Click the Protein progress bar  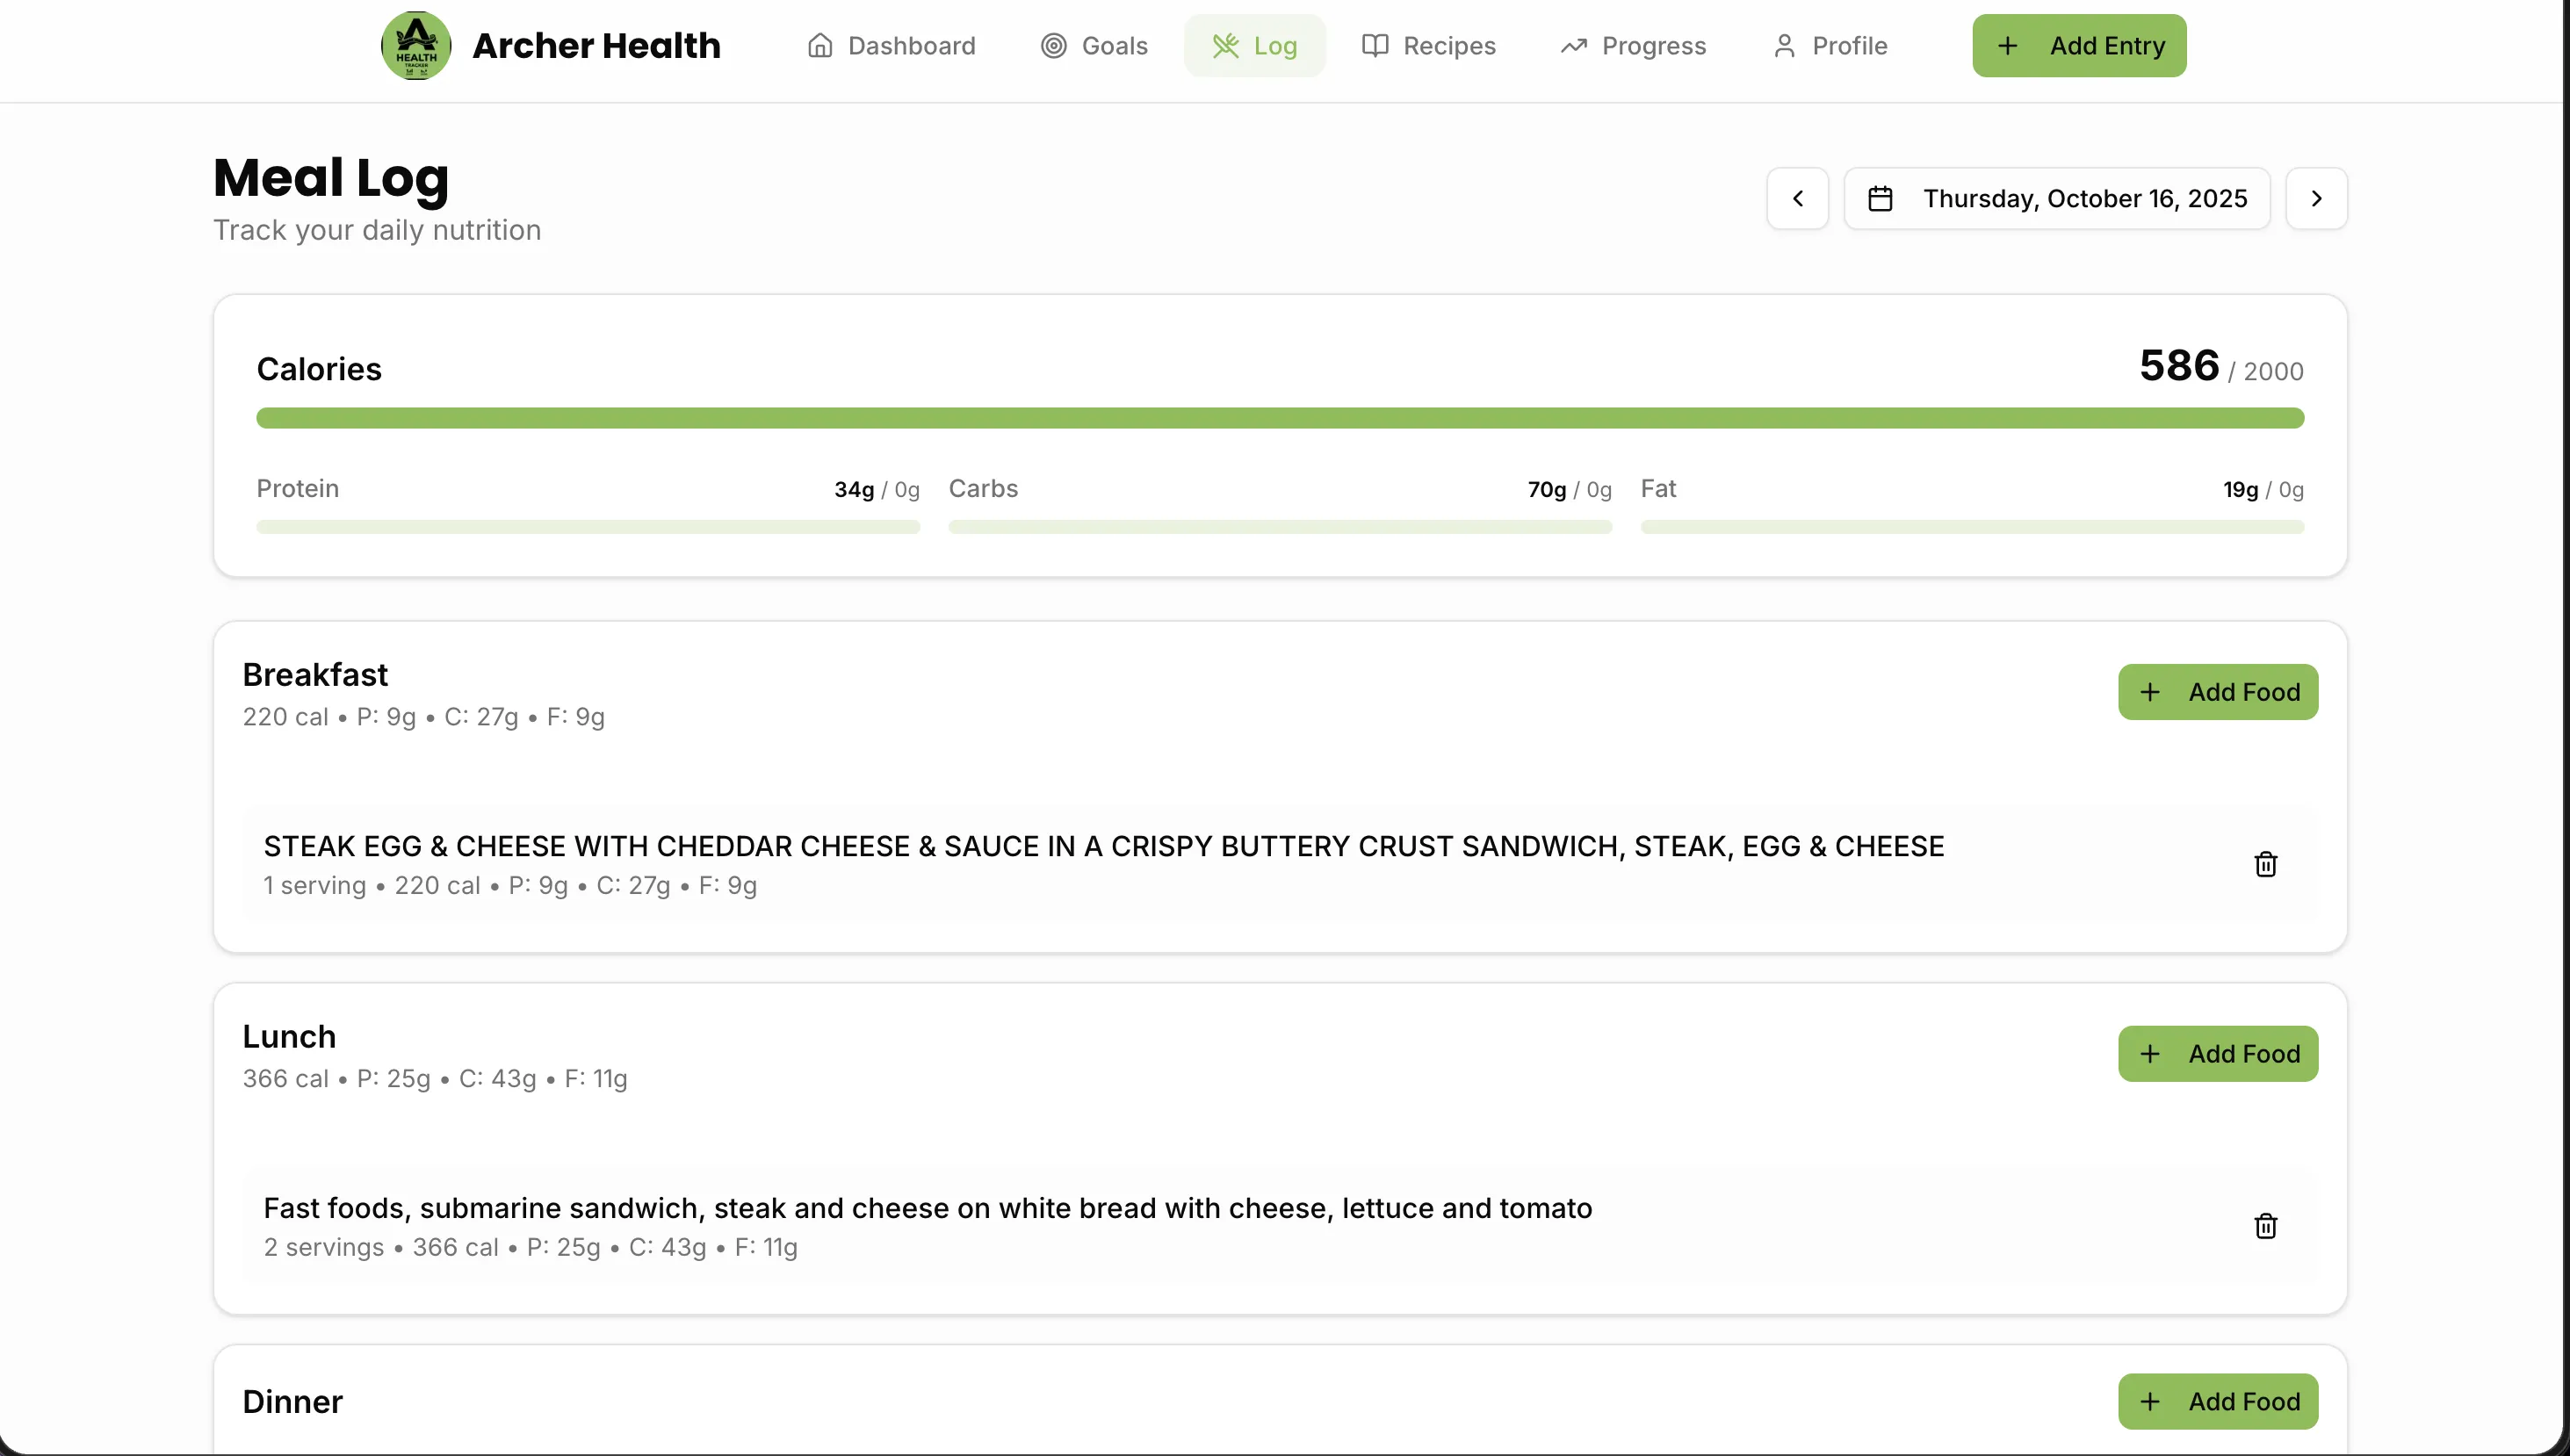tap(588, 527)
